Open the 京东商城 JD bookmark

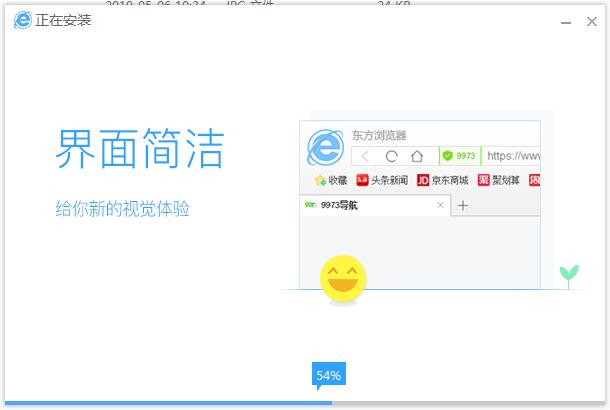click(x=443, y=181)
